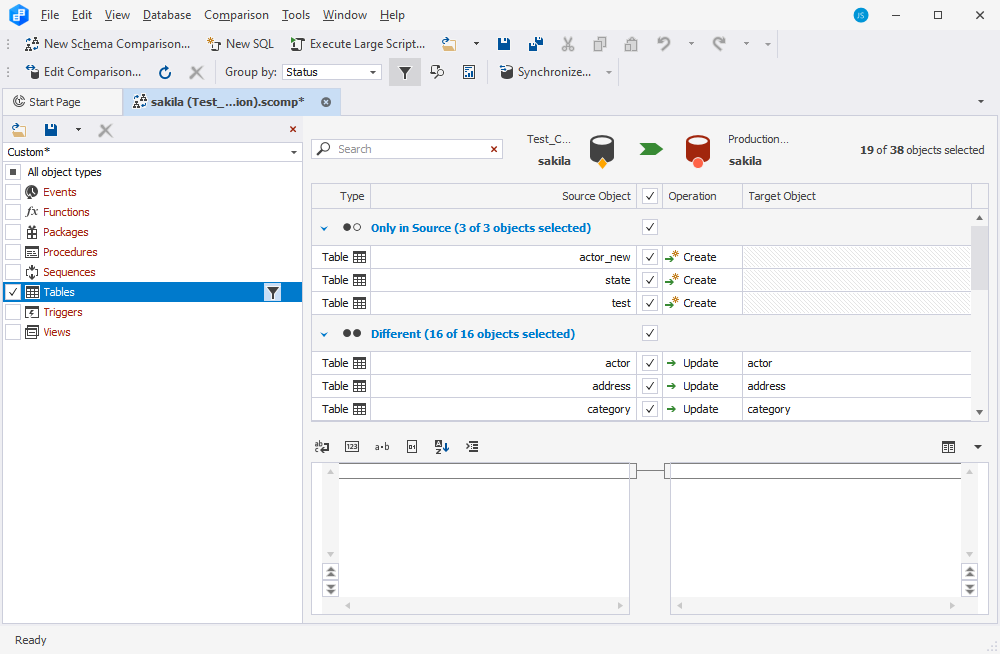Click the New SQL button
The image size is (1000, 654).
point(240,44)
